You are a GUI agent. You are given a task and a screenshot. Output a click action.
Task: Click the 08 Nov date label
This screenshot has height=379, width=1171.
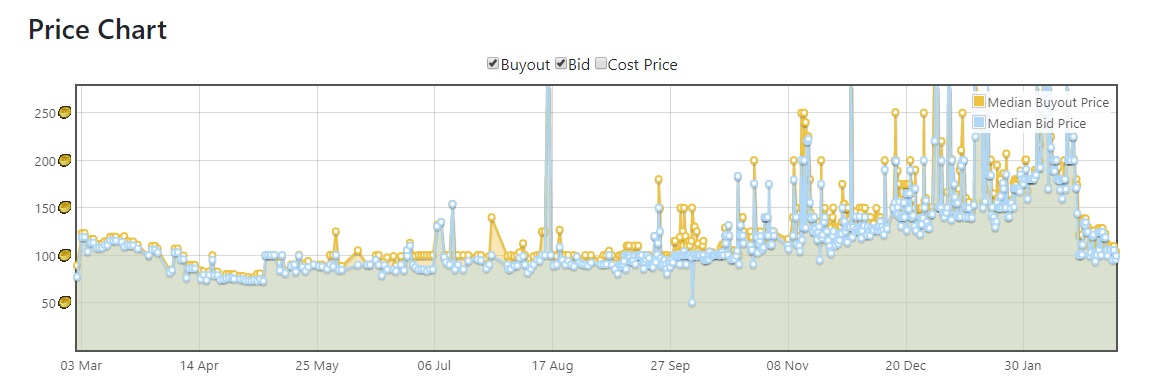click(x=788, y=366)
